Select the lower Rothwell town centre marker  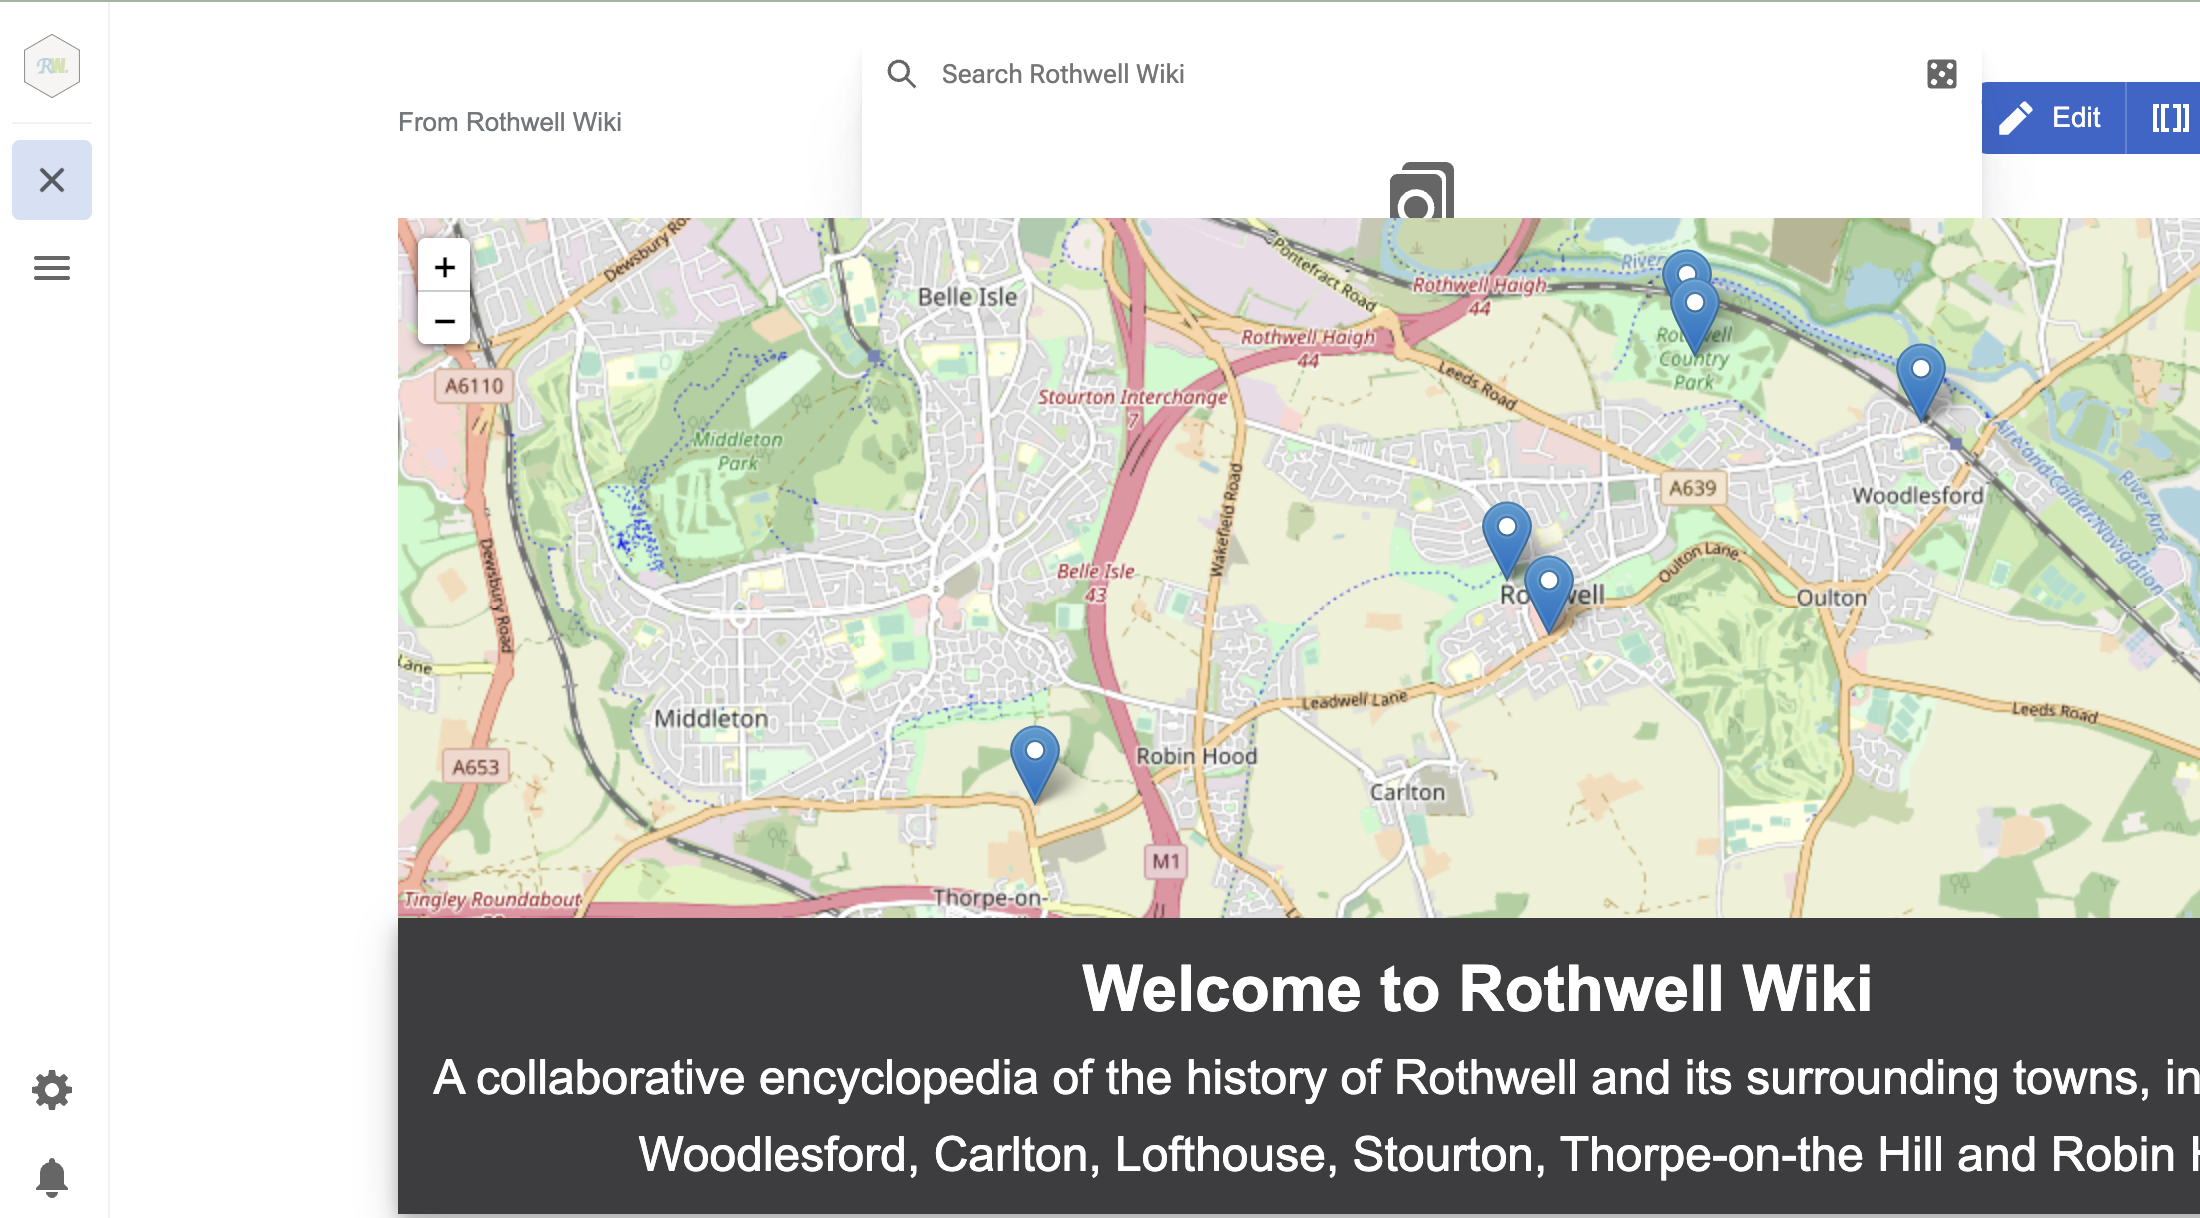pos(1549,590)
